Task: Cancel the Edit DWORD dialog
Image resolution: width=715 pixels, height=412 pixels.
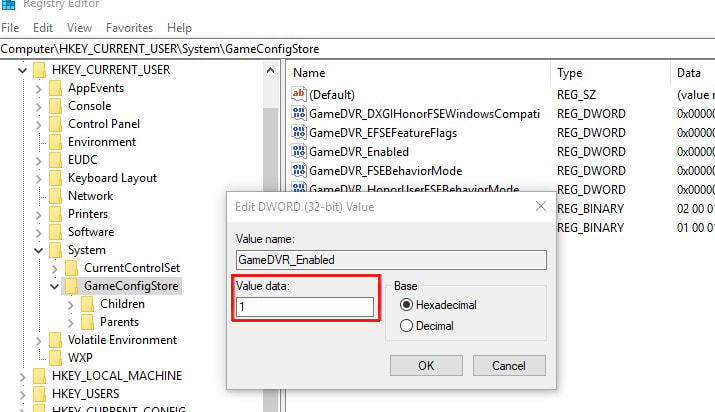Action: tap(509, 366)
